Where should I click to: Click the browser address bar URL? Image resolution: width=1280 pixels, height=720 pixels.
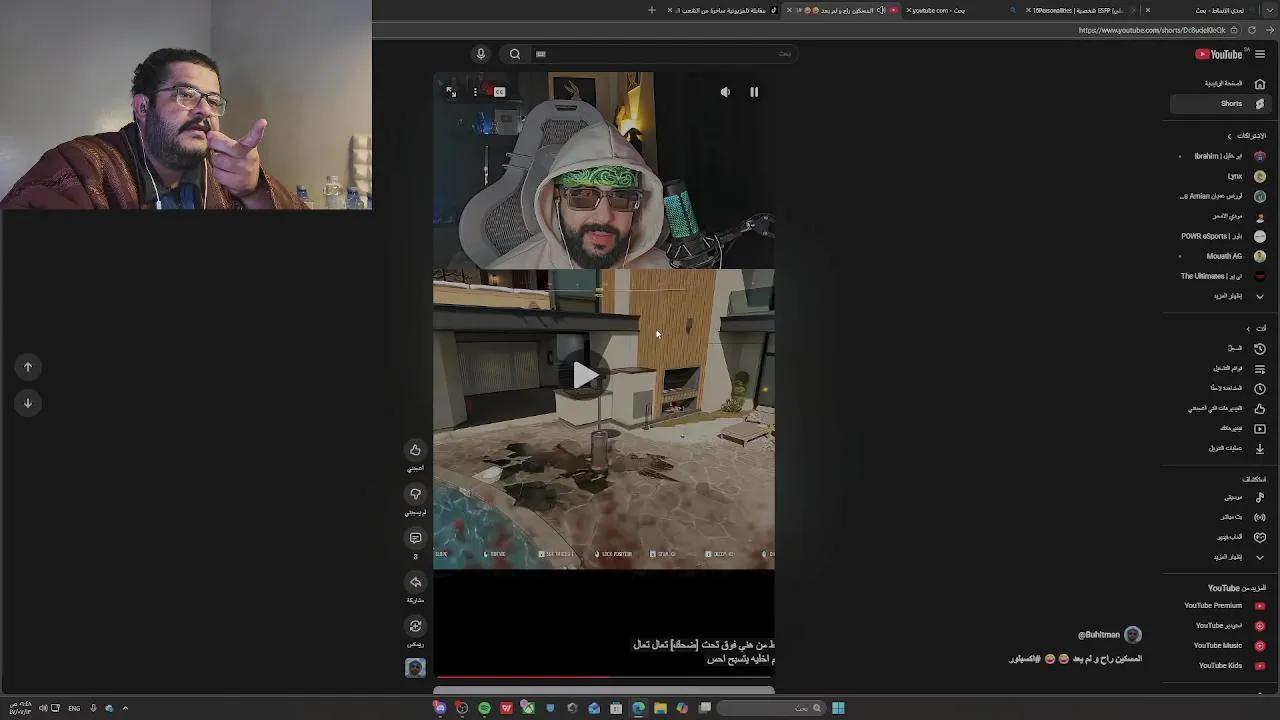point(1150,30)
